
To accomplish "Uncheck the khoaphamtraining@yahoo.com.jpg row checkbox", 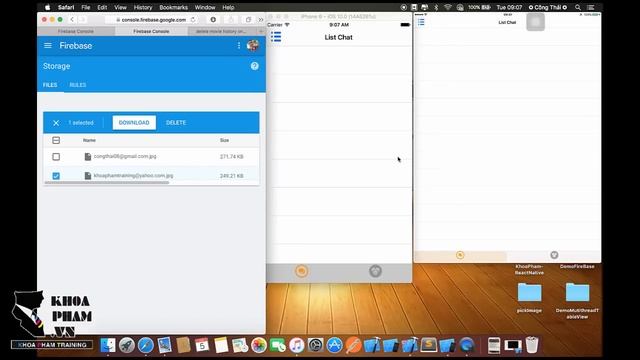I will [56, 176].
